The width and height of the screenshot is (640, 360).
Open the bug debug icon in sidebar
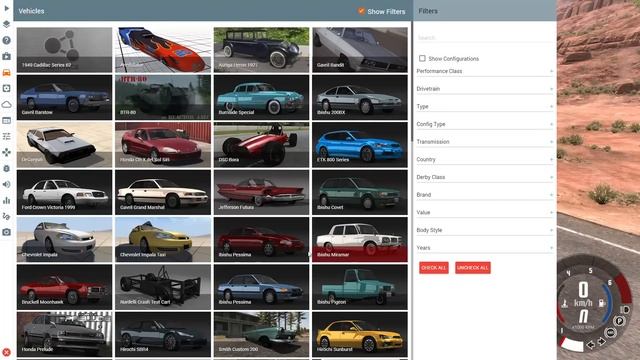point(7,168)
